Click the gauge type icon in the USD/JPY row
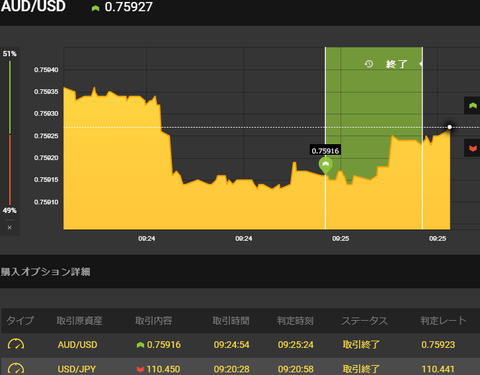This screenshot has height=375, width=480. 16,369
